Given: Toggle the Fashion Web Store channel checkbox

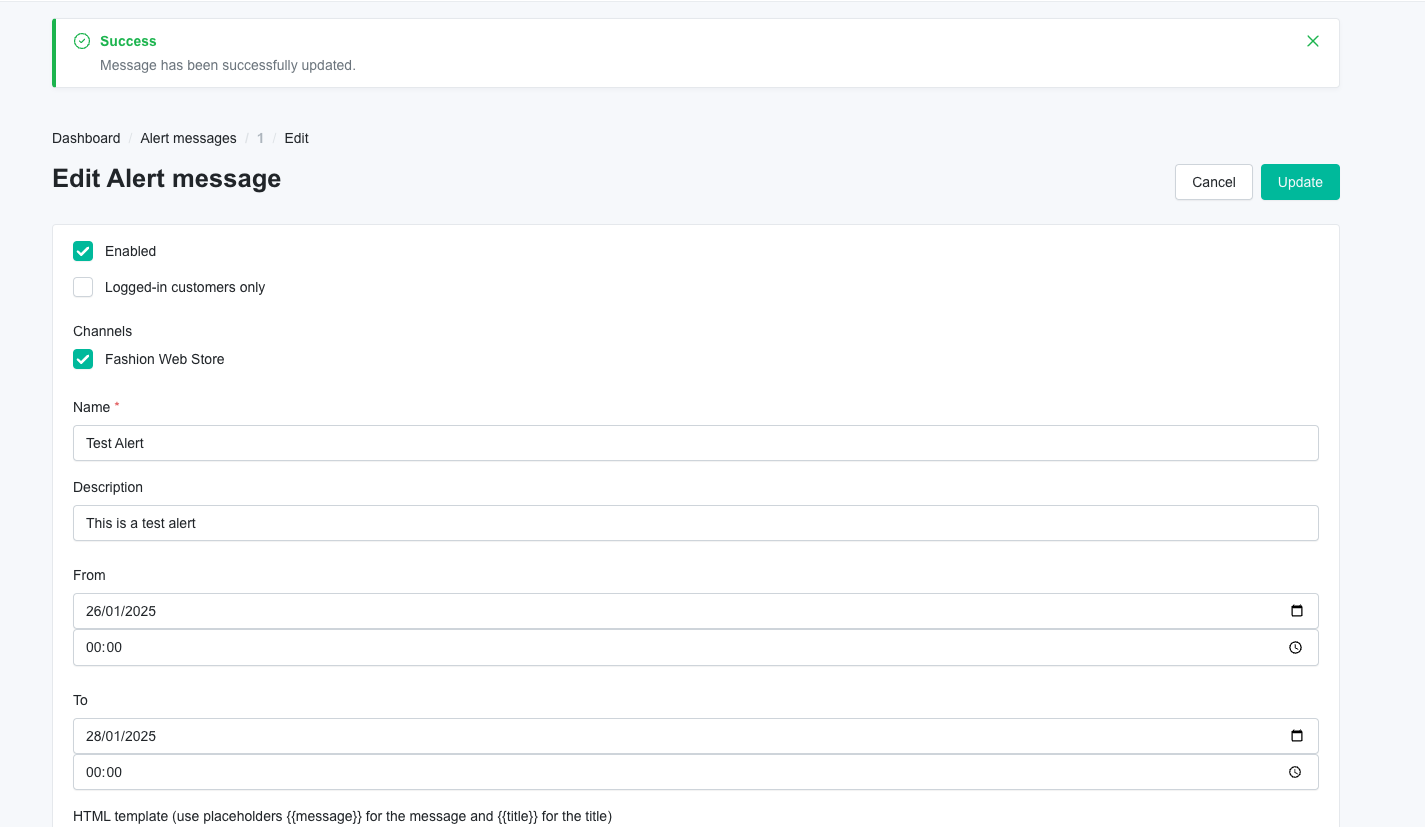Looking at the screenshot, I should point(83,359).
